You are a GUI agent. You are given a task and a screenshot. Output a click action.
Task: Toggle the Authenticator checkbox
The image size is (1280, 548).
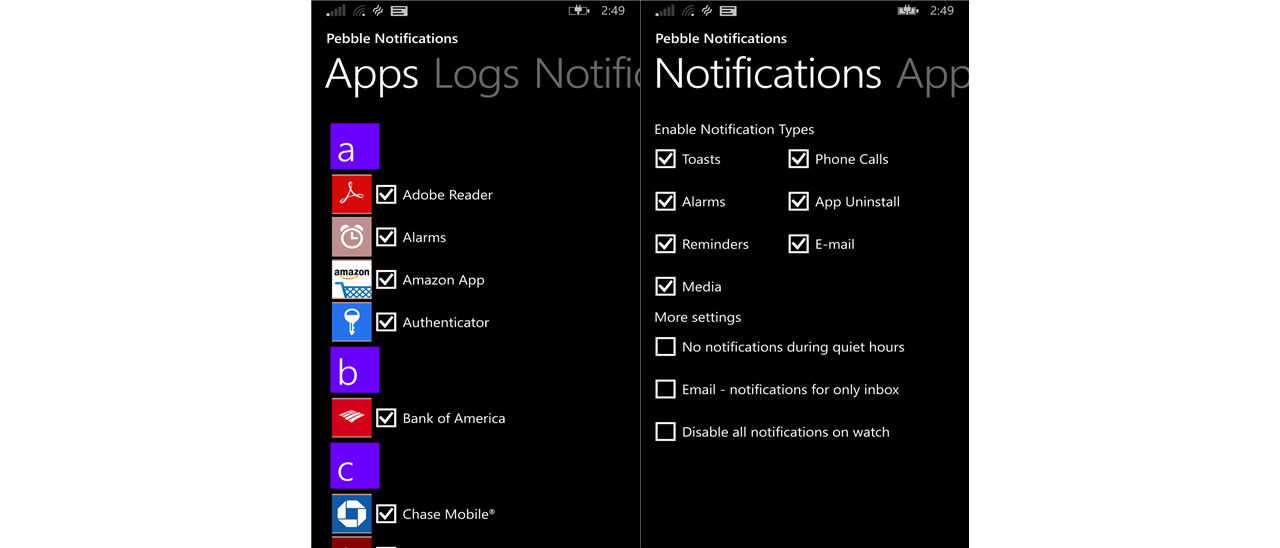pyautogui.click(x=386, y=322)
